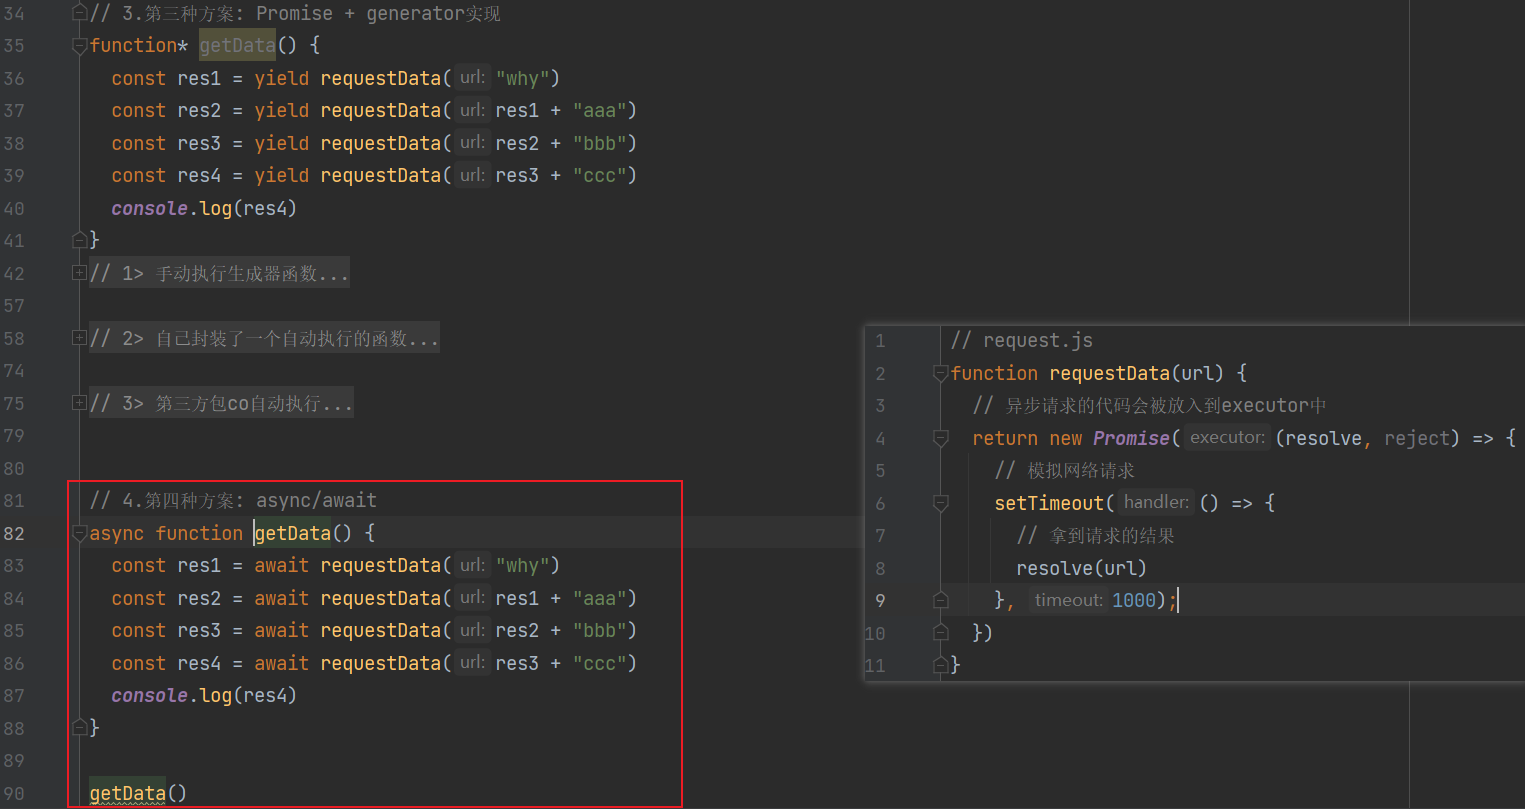Viewport: 1525px width, 809px height.
Task: Click the "why" string on the await line 83
Action: pyautogui.click(x=522, y=565)
